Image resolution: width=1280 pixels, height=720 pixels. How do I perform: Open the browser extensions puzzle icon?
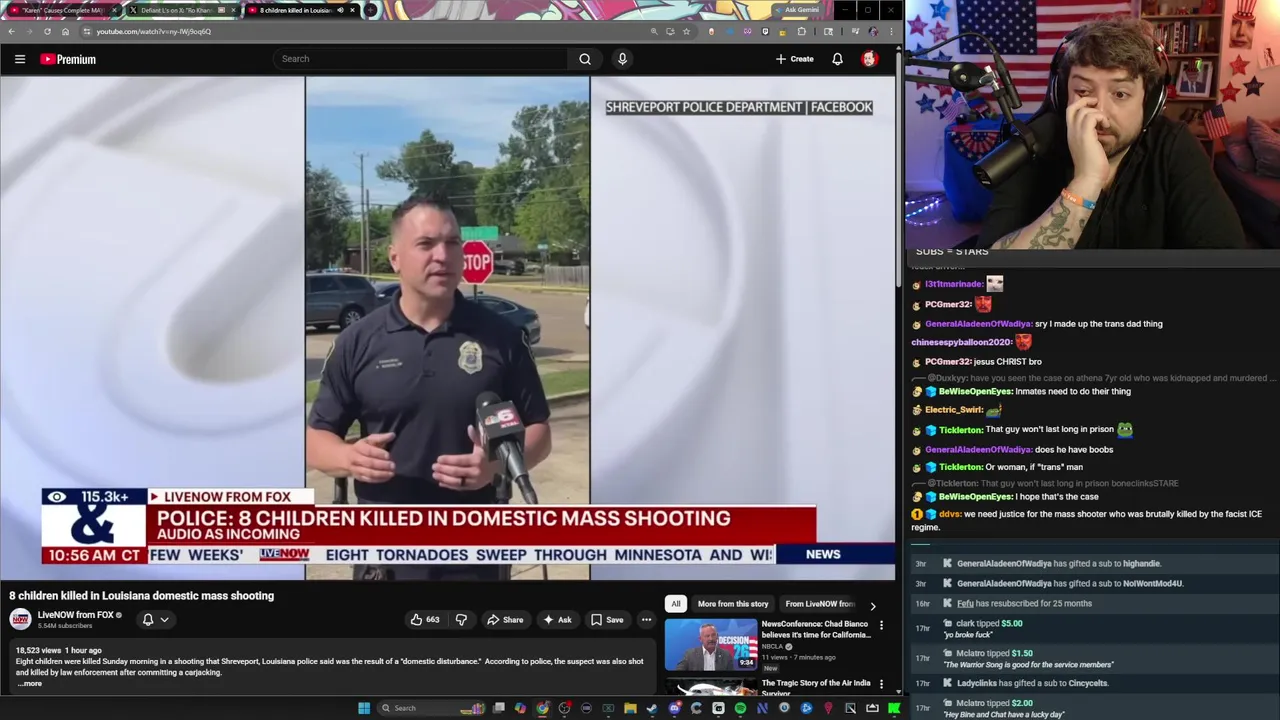(x=801, y=31)
